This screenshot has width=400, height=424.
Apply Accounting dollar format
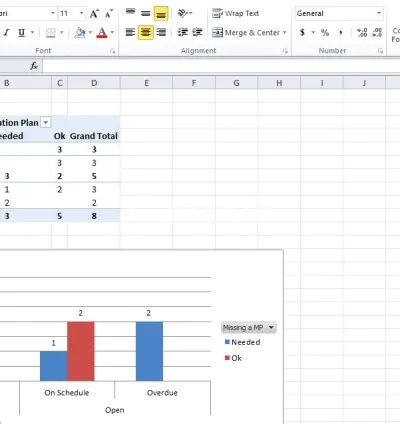coord(302,33)
